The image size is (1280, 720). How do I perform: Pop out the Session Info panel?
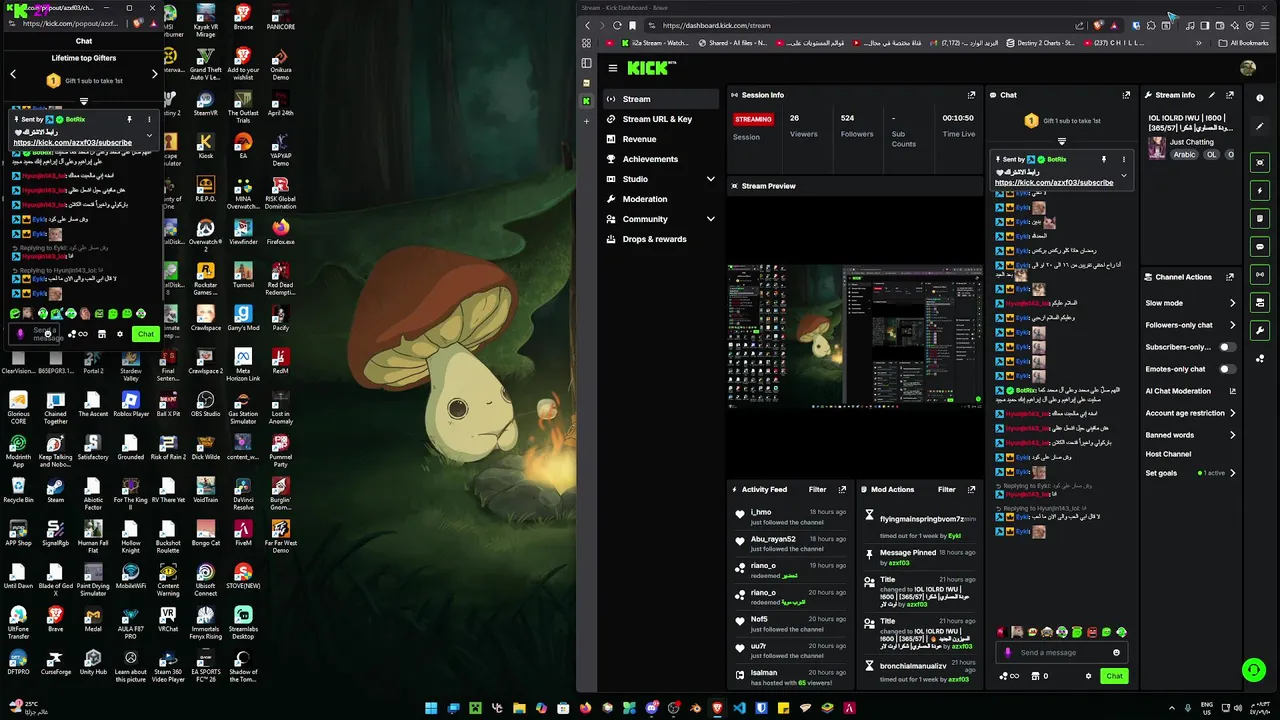coord(971,95)
